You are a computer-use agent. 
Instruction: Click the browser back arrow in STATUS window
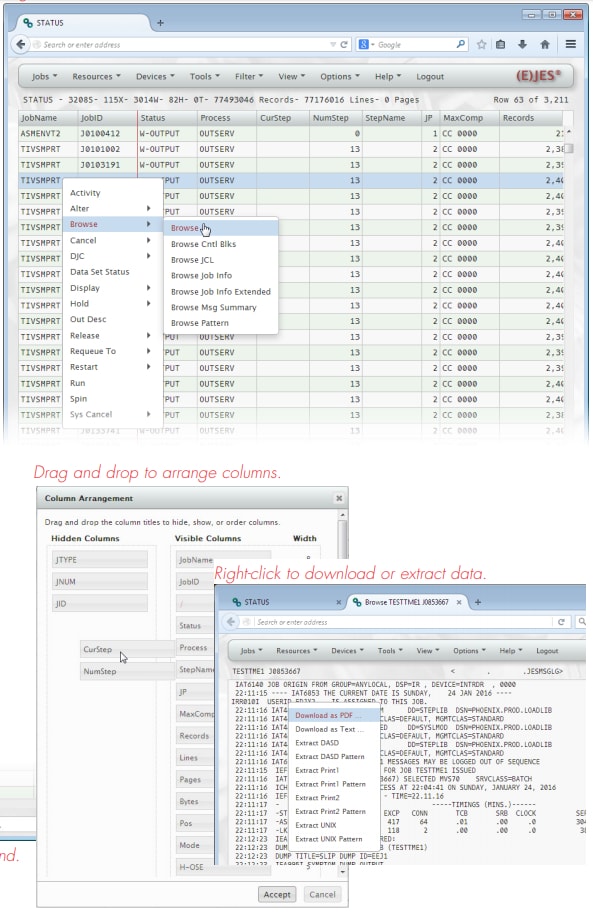(21, 44)
